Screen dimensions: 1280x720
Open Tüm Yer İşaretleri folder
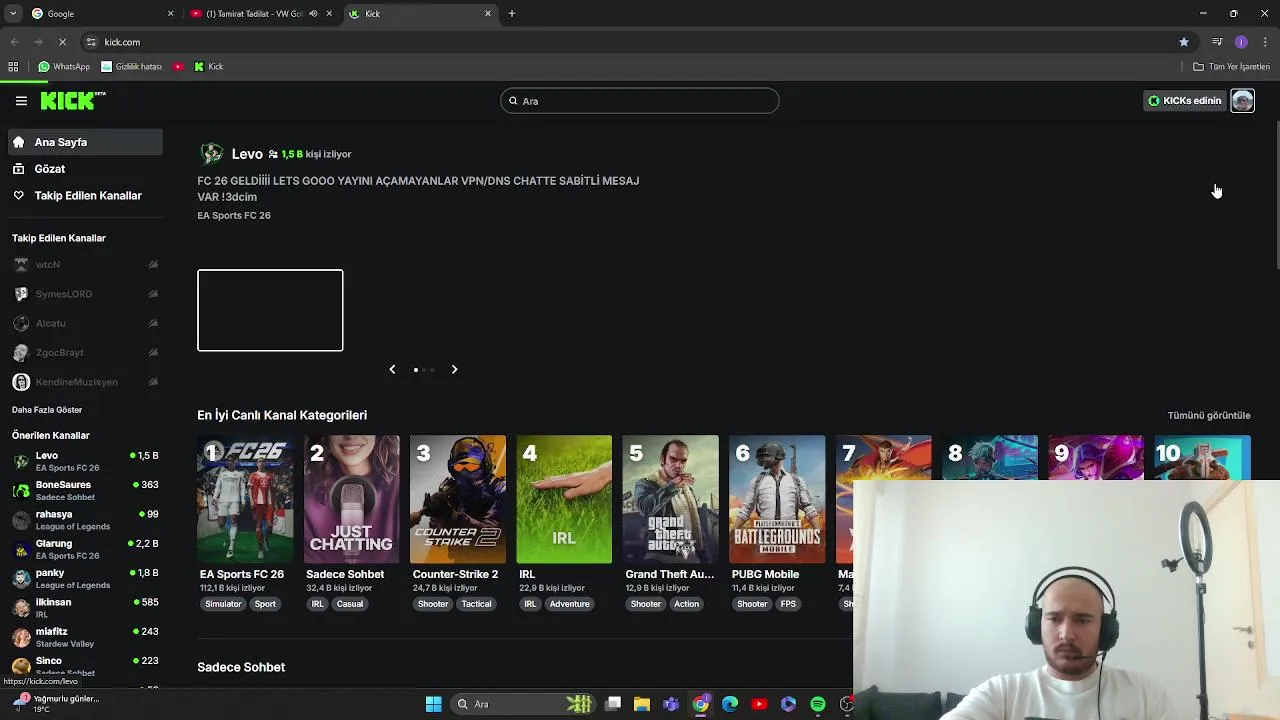pyautogui.click(x=1232, y=67)
